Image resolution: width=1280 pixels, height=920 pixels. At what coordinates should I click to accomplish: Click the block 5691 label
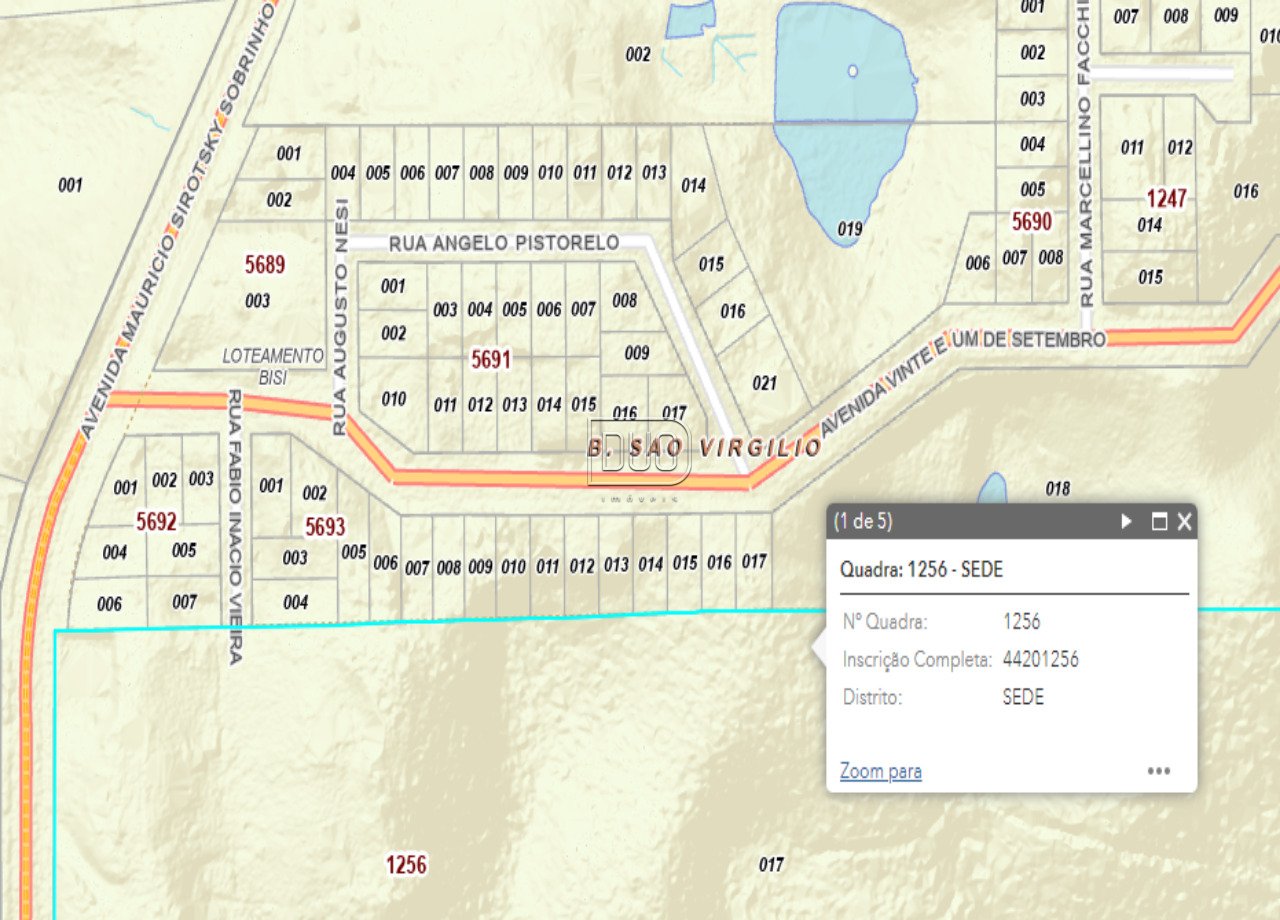(491, 360)
